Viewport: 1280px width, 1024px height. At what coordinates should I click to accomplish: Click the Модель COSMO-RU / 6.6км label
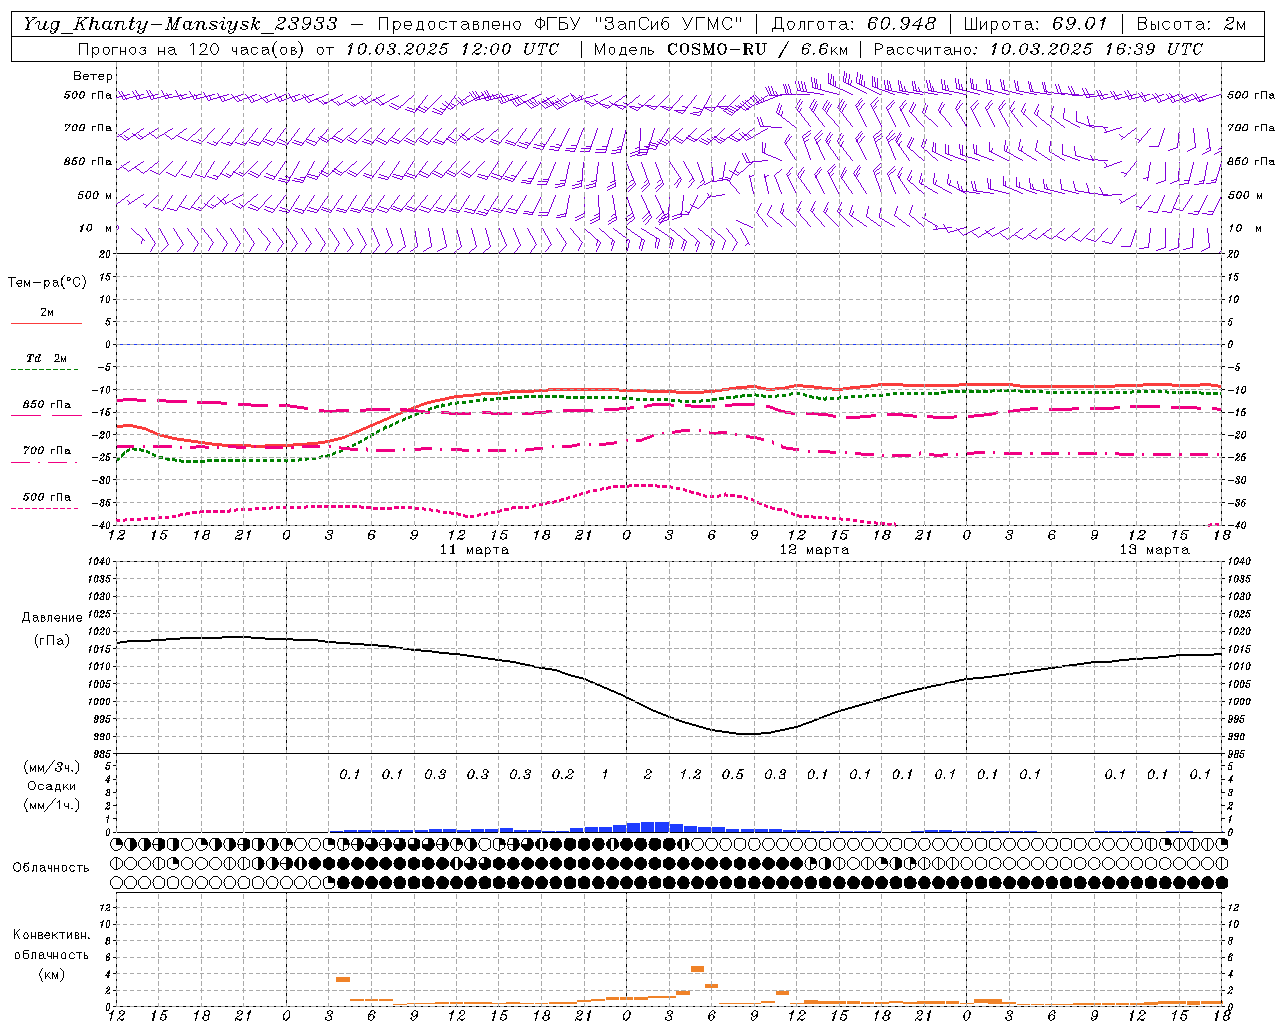click(720, 49)
